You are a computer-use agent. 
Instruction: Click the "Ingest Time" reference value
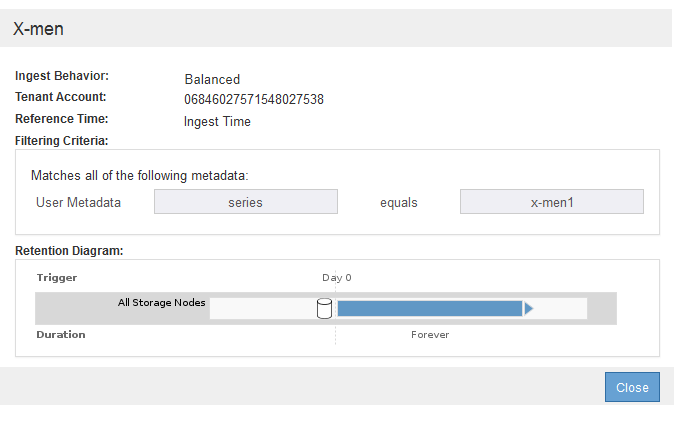pyautogui.click(x=217, y=122)
